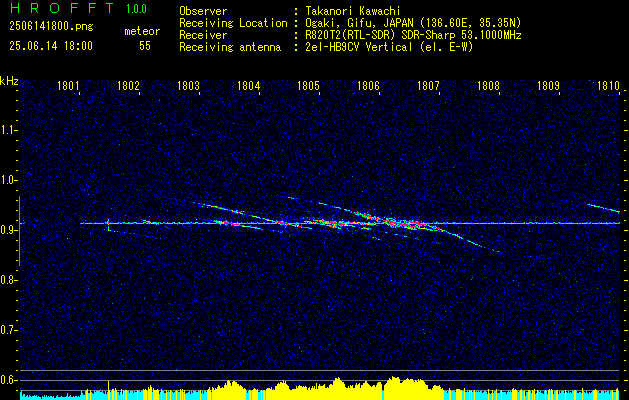
Task: Click frequency axis label 1.1
Action: 9,130
